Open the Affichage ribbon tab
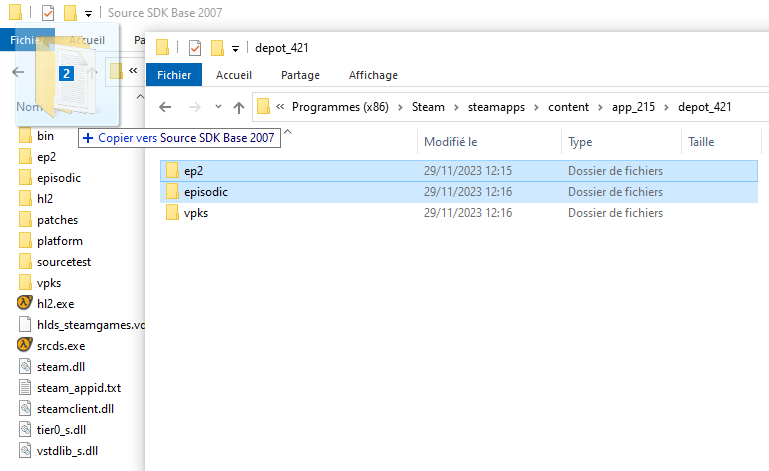The height and width of the screenshot is (471, 769). tap(373, 75)
